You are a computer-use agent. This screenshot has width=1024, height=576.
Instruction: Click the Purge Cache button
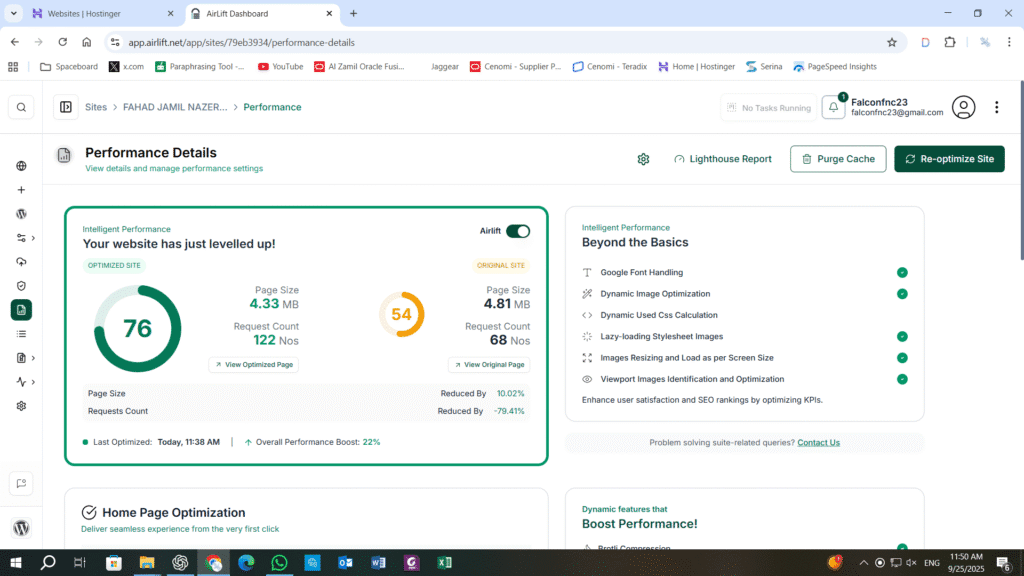838,159
